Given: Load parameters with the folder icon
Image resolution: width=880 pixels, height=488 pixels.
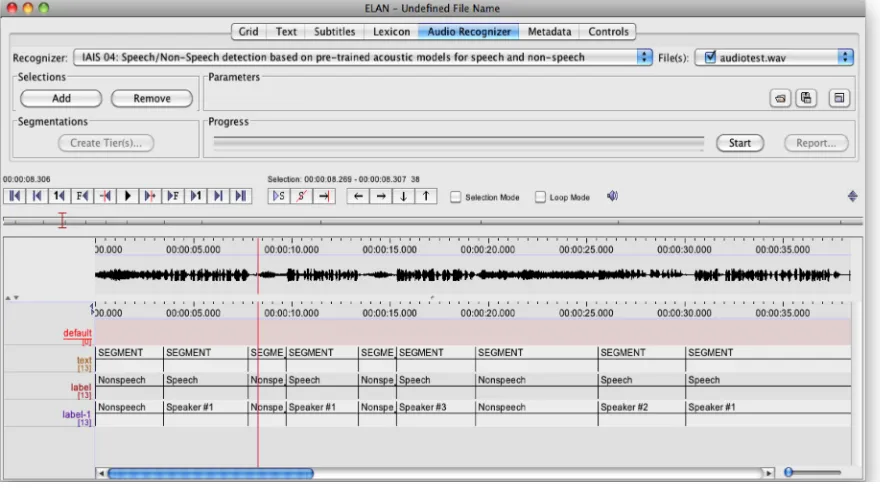Looking at the screenshot, I should click(x=780, y=98).
